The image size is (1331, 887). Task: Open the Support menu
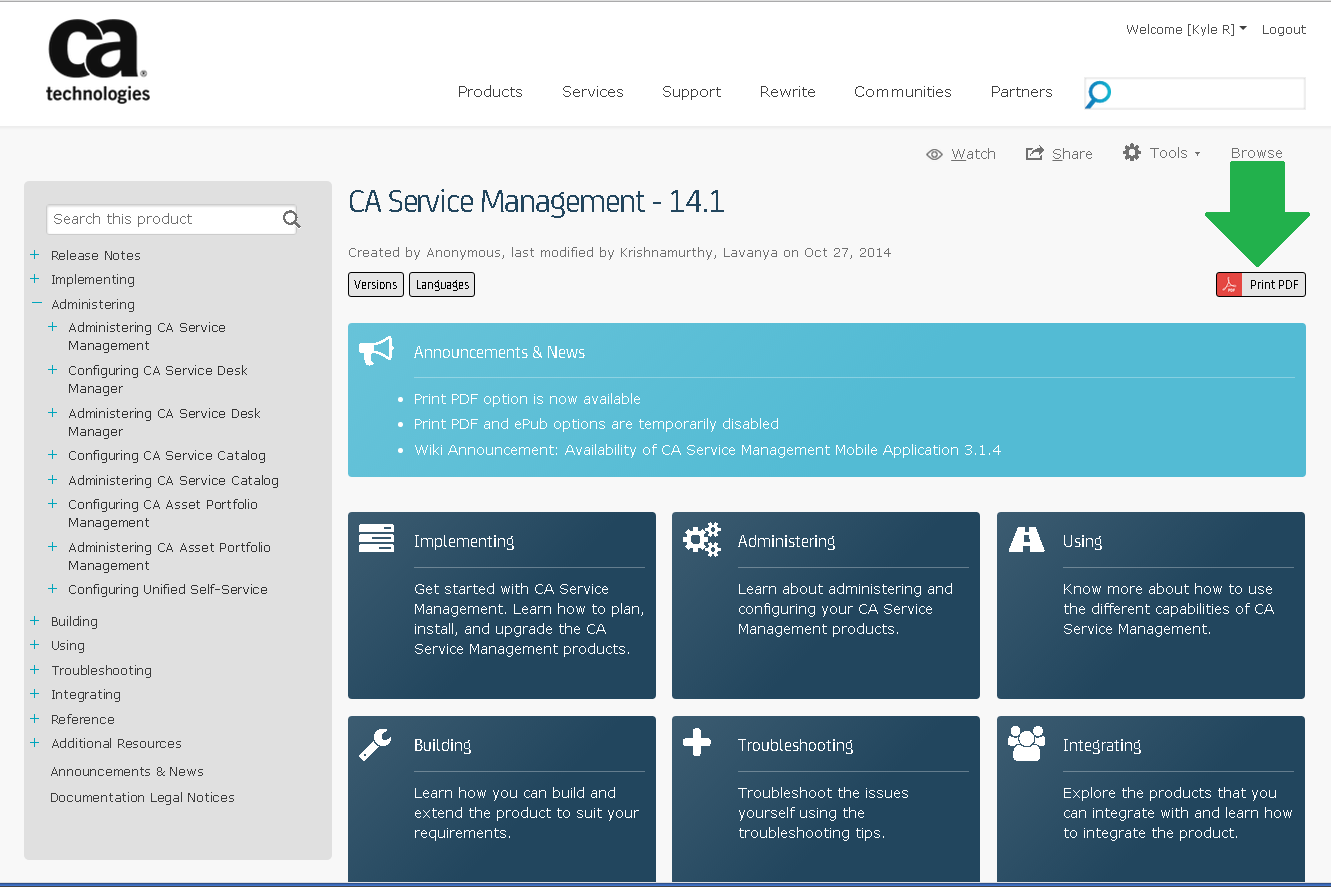pyautogui.click(x=691, y=91)
